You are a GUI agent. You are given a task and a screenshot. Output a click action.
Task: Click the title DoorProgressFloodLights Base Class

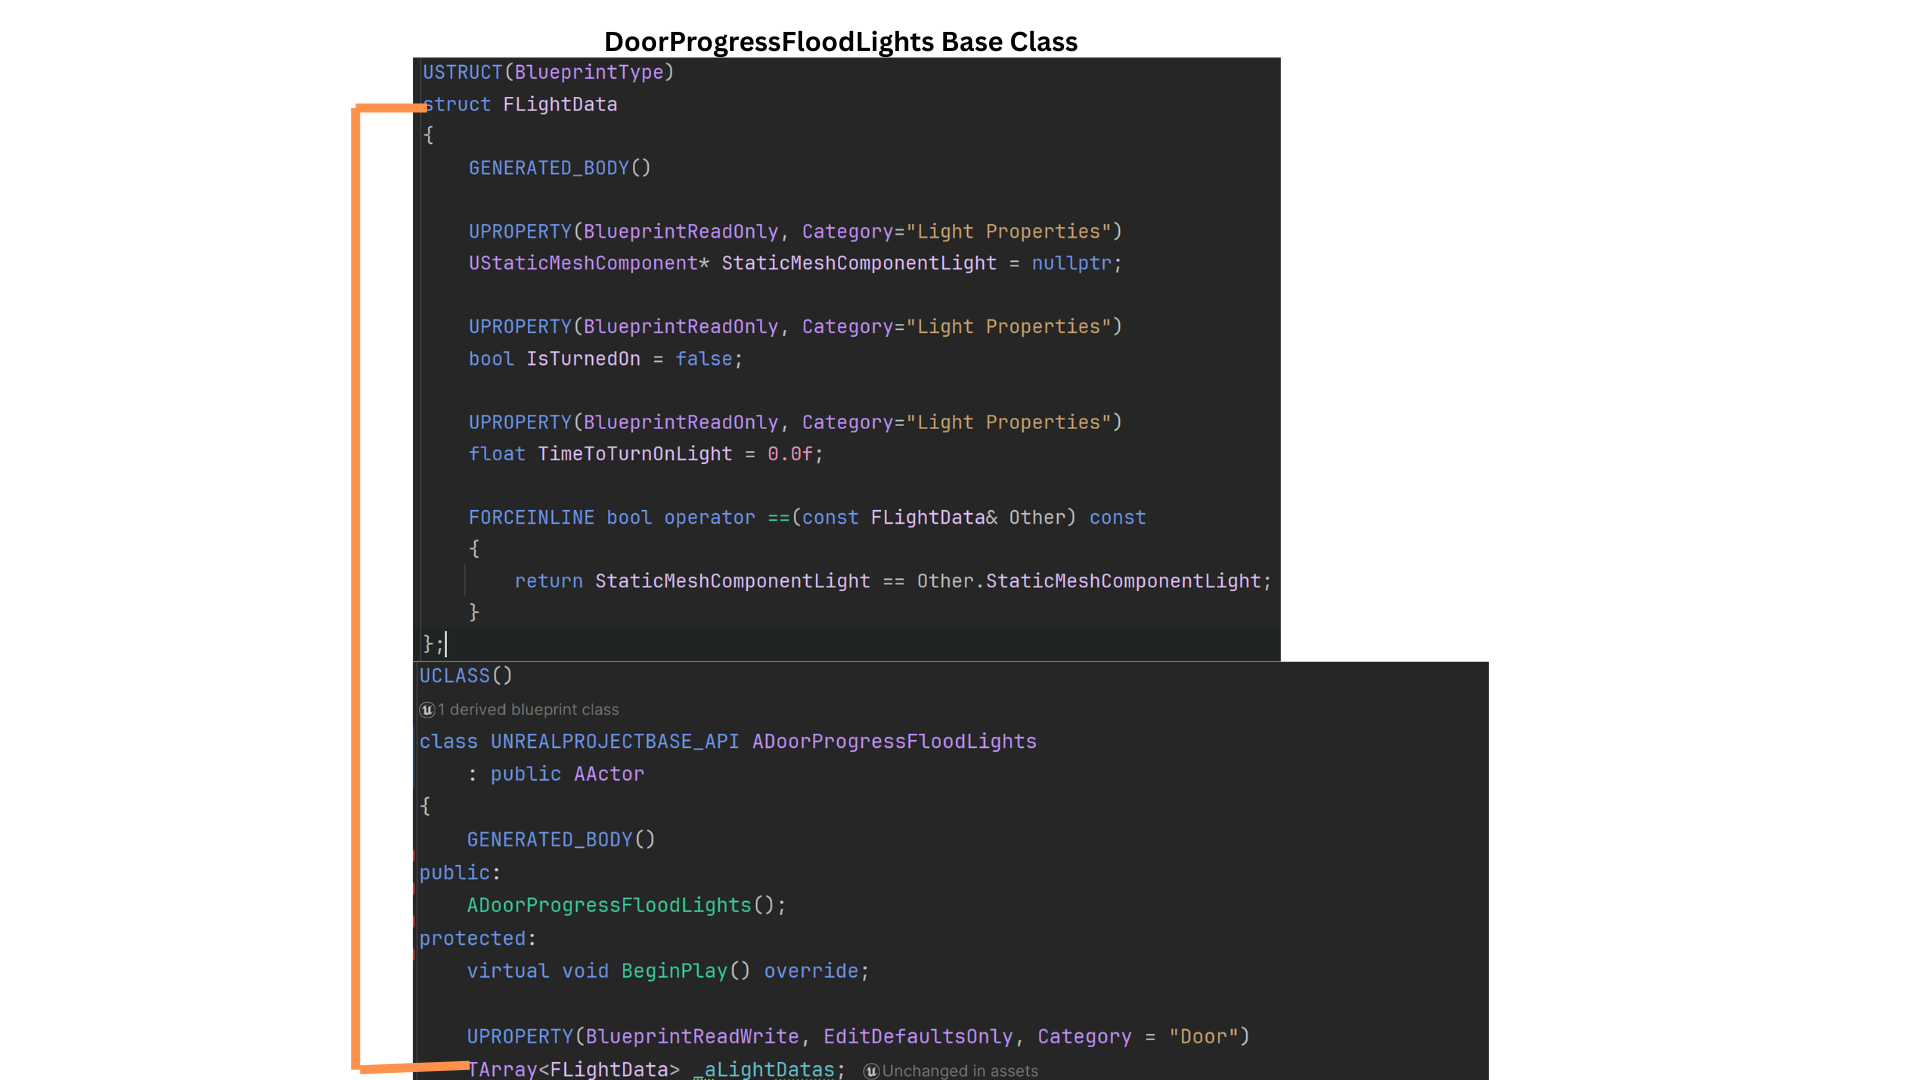[x=840, y=42]
